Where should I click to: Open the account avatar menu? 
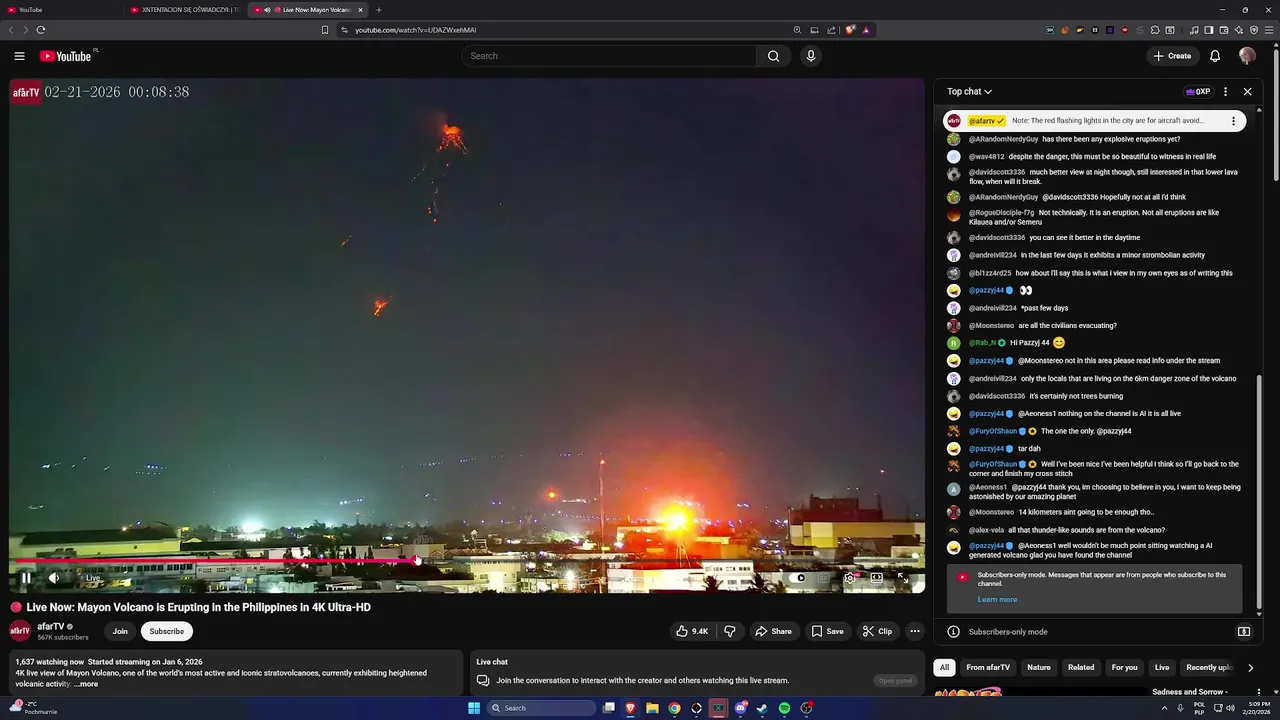point(1247,56)
